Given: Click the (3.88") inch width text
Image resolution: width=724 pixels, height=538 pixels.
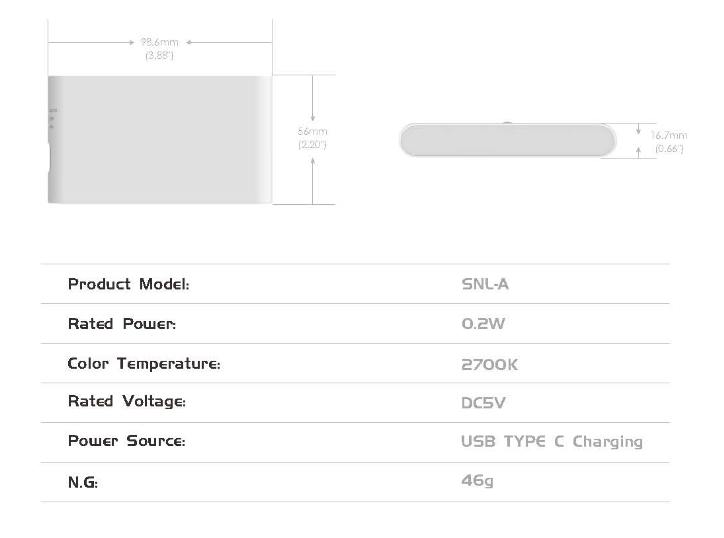Looking at the screenshot, I should [159, 55].
